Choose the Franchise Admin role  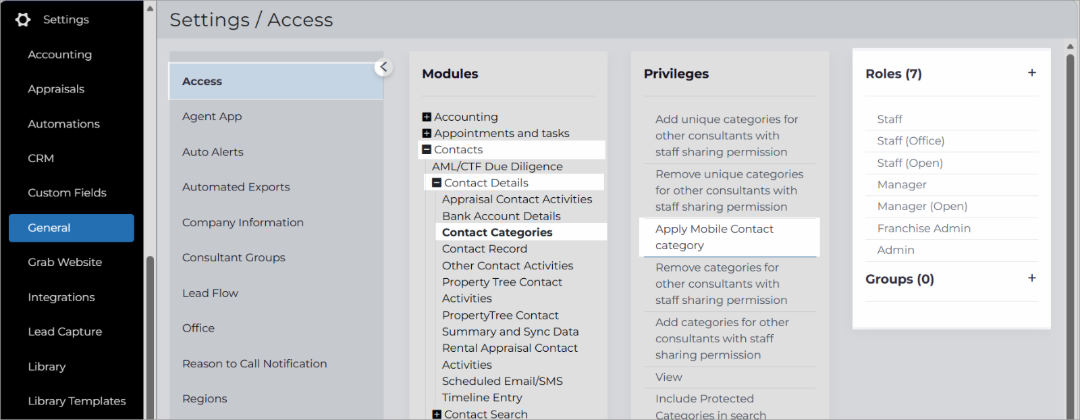pos(924,228)
